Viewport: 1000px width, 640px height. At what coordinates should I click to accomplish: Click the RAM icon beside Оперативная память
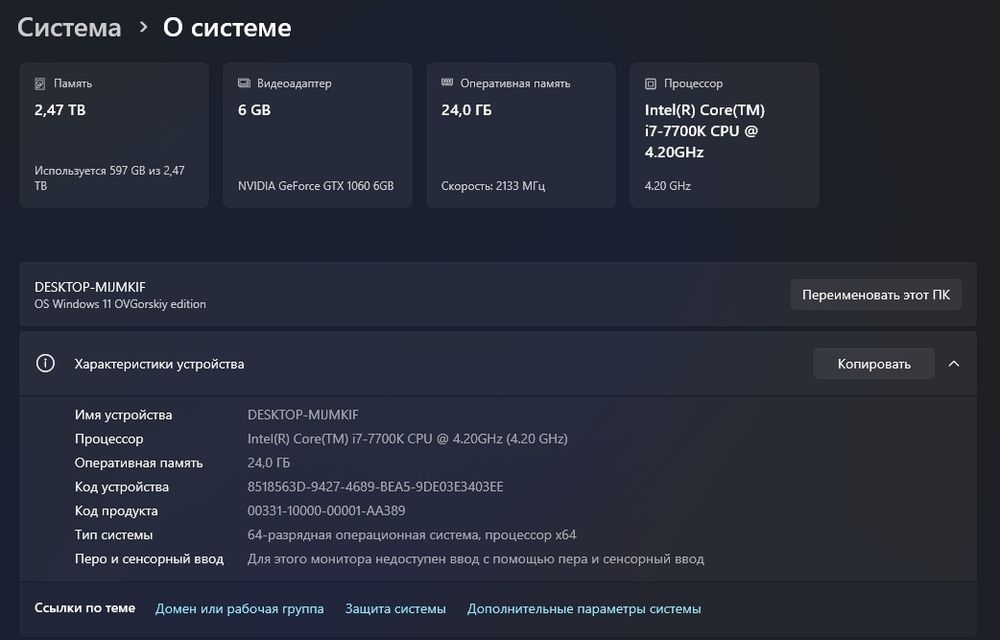(447, 82)
